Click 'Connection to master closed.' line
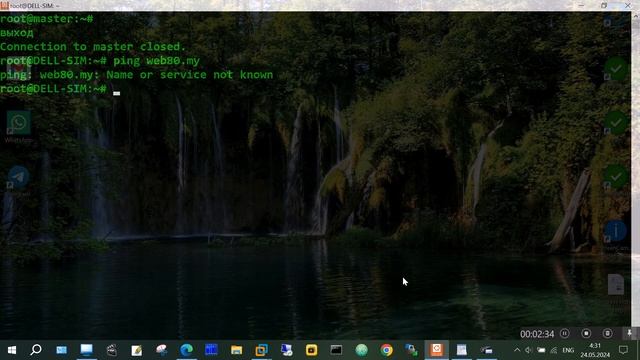 coord(93,47)
